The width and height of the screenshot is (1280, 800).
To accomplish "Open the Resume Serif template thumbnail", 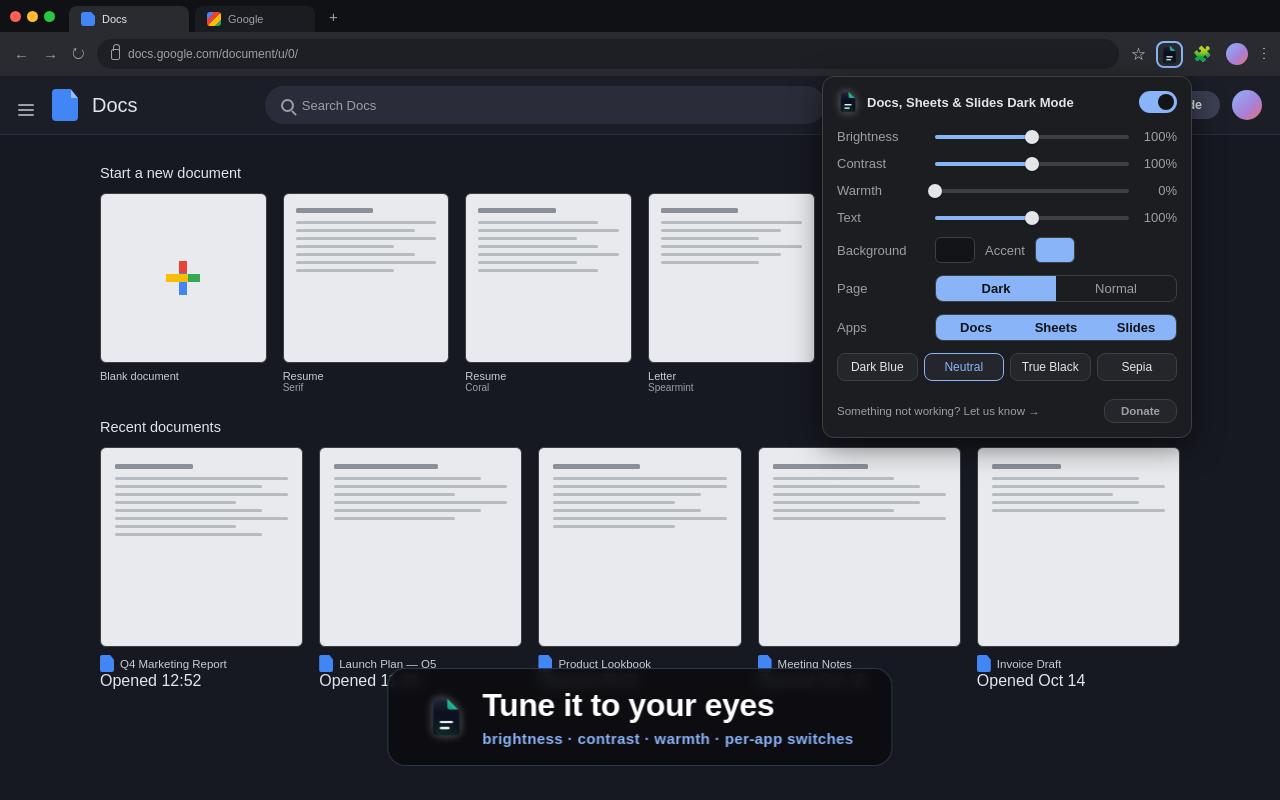I will (x=366, y=278).
